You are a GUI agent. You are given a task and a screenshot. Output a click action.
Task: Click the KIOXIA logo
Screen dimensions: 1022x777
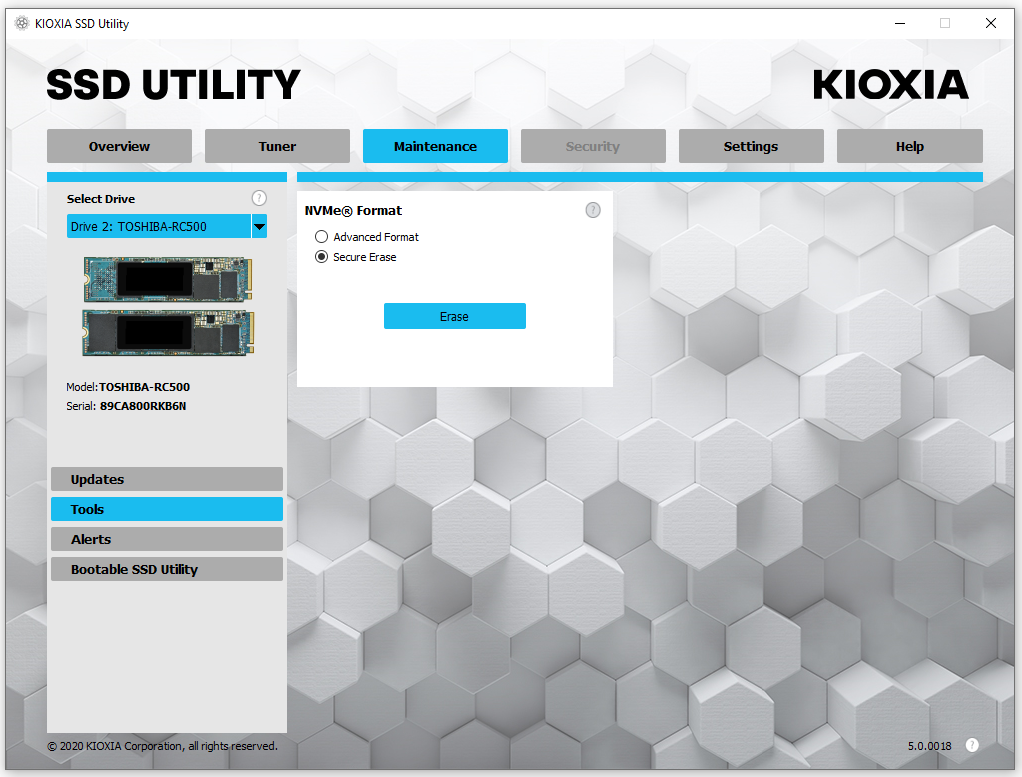pyautogui.click(x=890, y=85)
